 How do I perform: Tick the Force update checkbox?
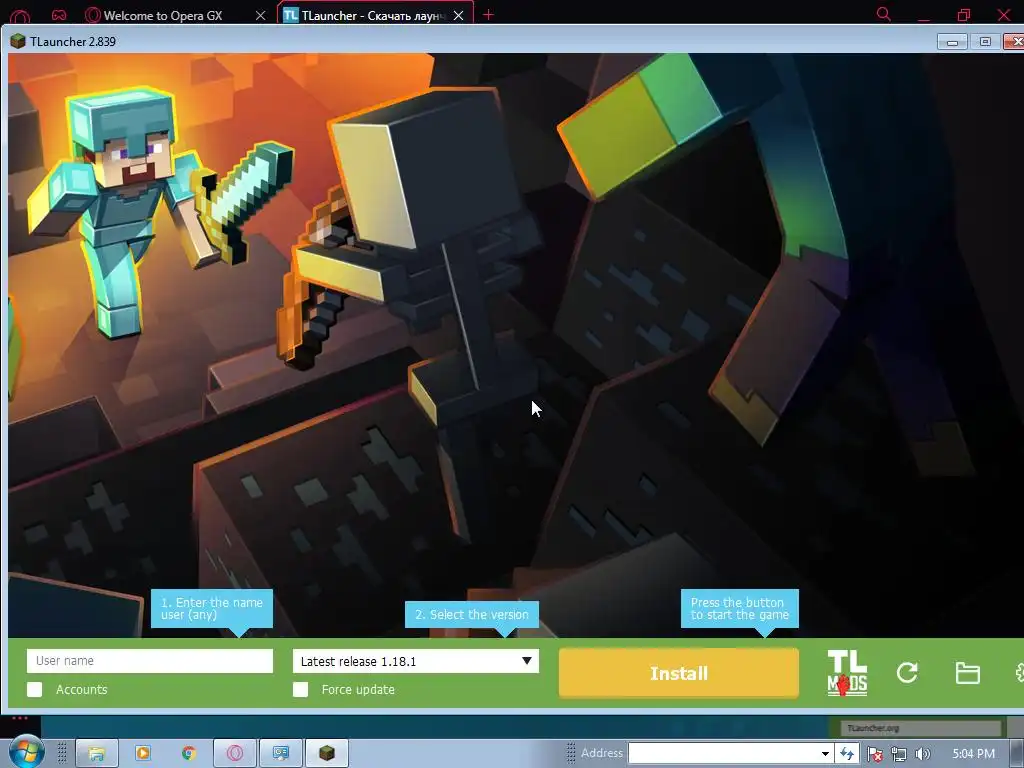300,690
